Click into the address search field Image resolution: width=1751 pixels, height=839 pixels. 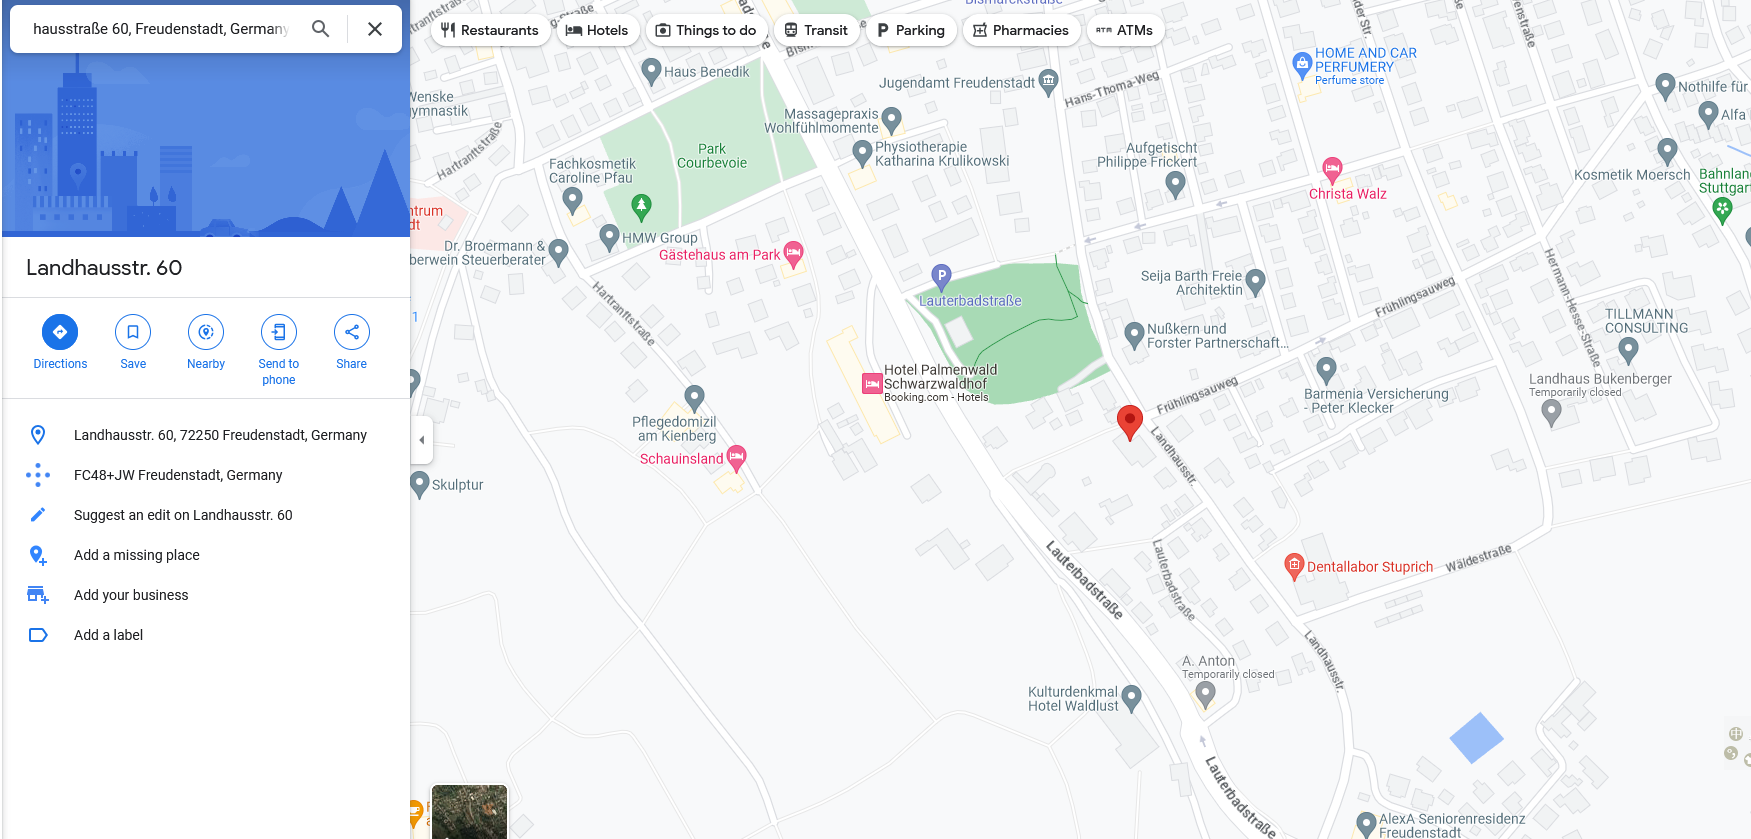(160, 29)
